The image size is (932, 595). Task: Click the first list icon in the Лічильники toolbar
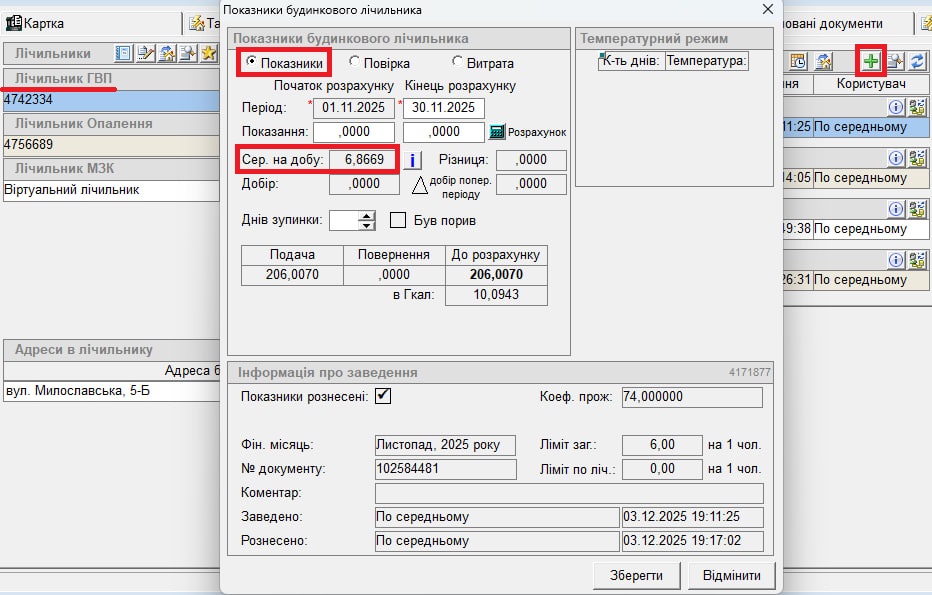[124, 54]
